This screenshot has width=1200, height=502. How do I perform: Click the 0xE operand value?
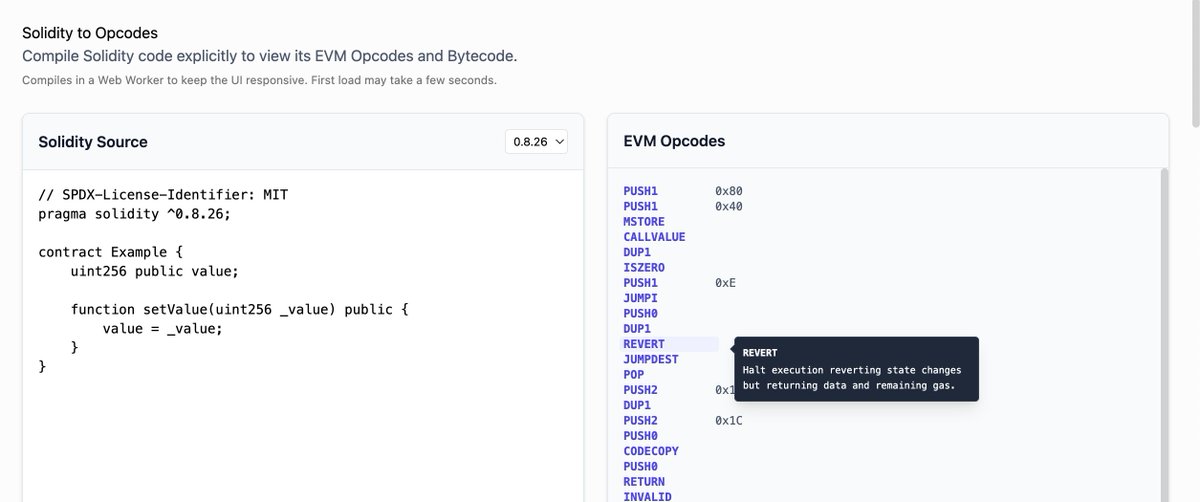pos(726,283)
